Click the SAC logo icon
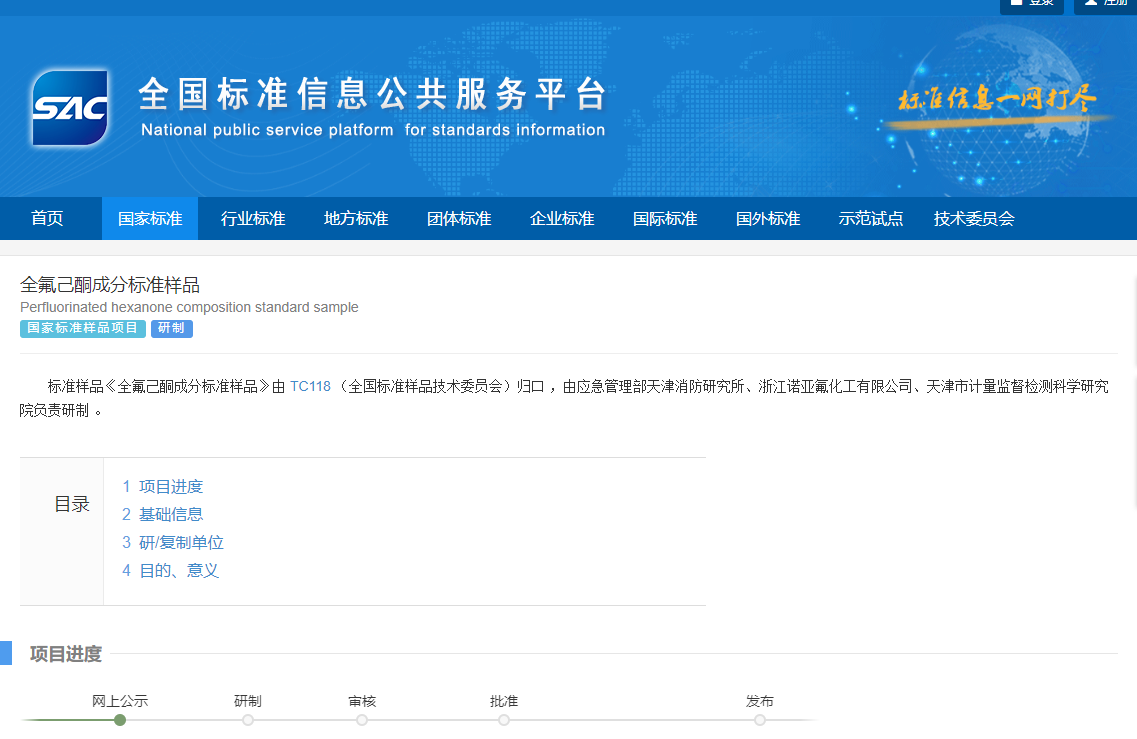1137x739 pixels. coord(69,108)
